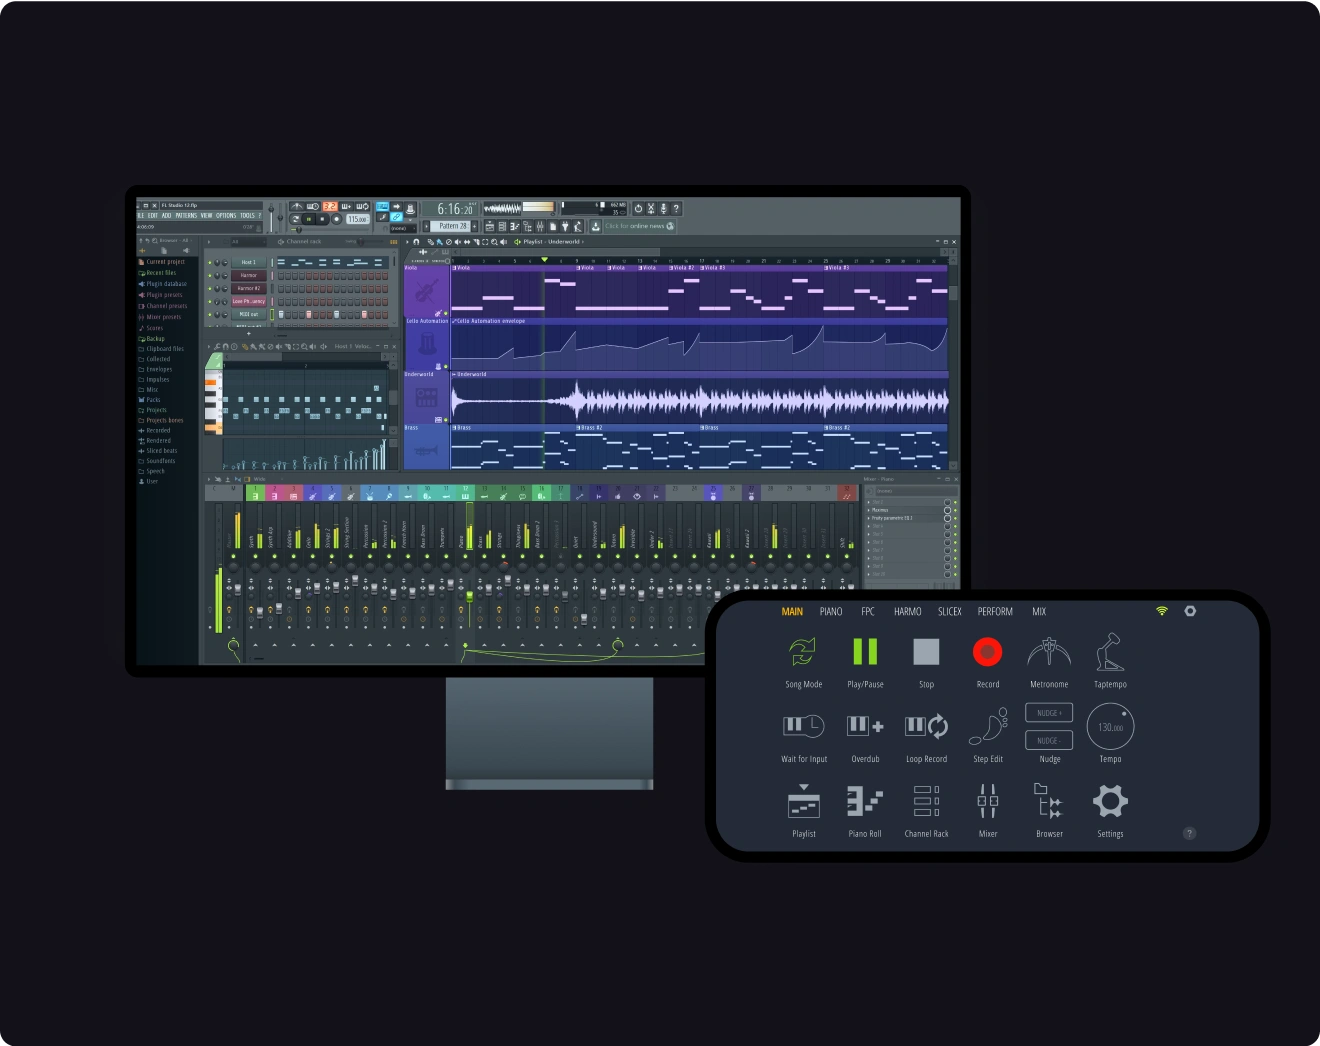
Task: Select the Harmor #2 channel button
Action: pos(249,288)
